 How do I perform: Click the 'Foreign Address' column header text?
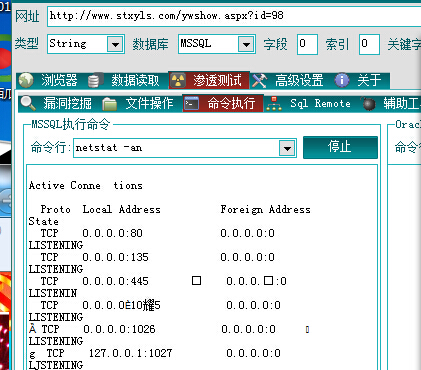coord(266,210)
